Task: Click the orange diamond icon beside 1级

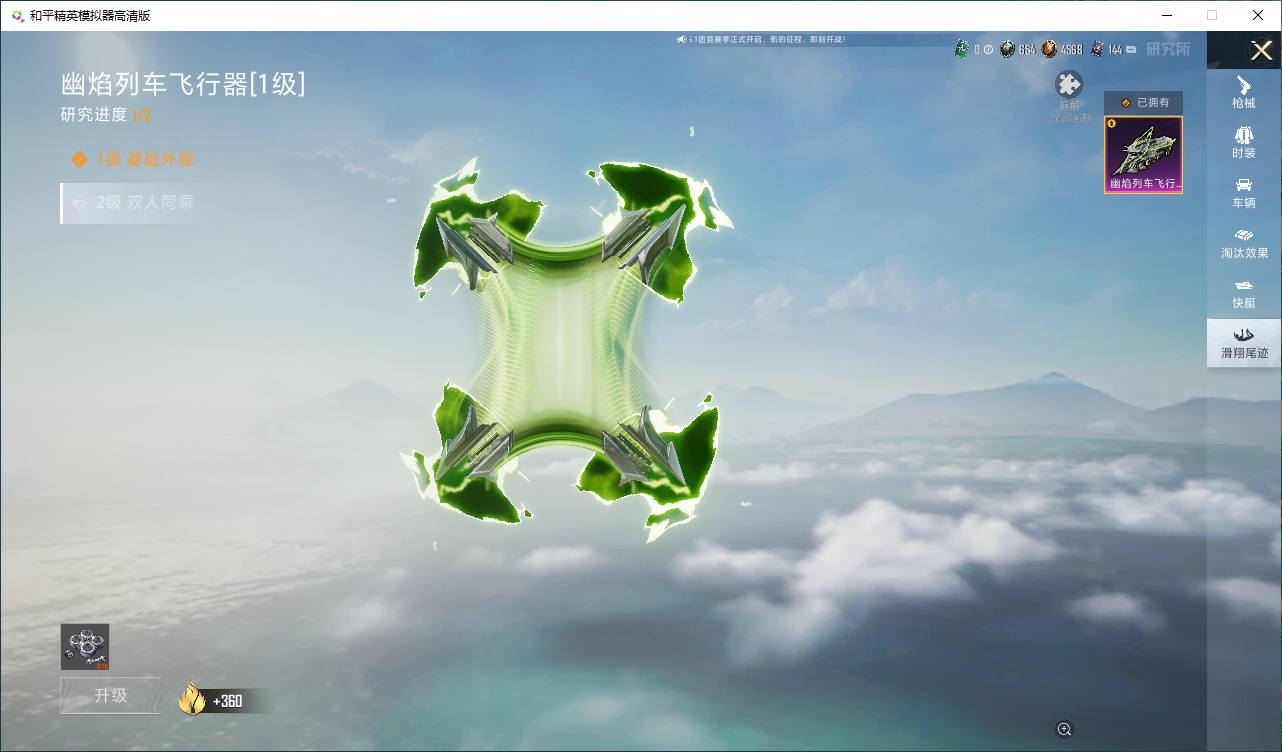Action: [79, 159]
